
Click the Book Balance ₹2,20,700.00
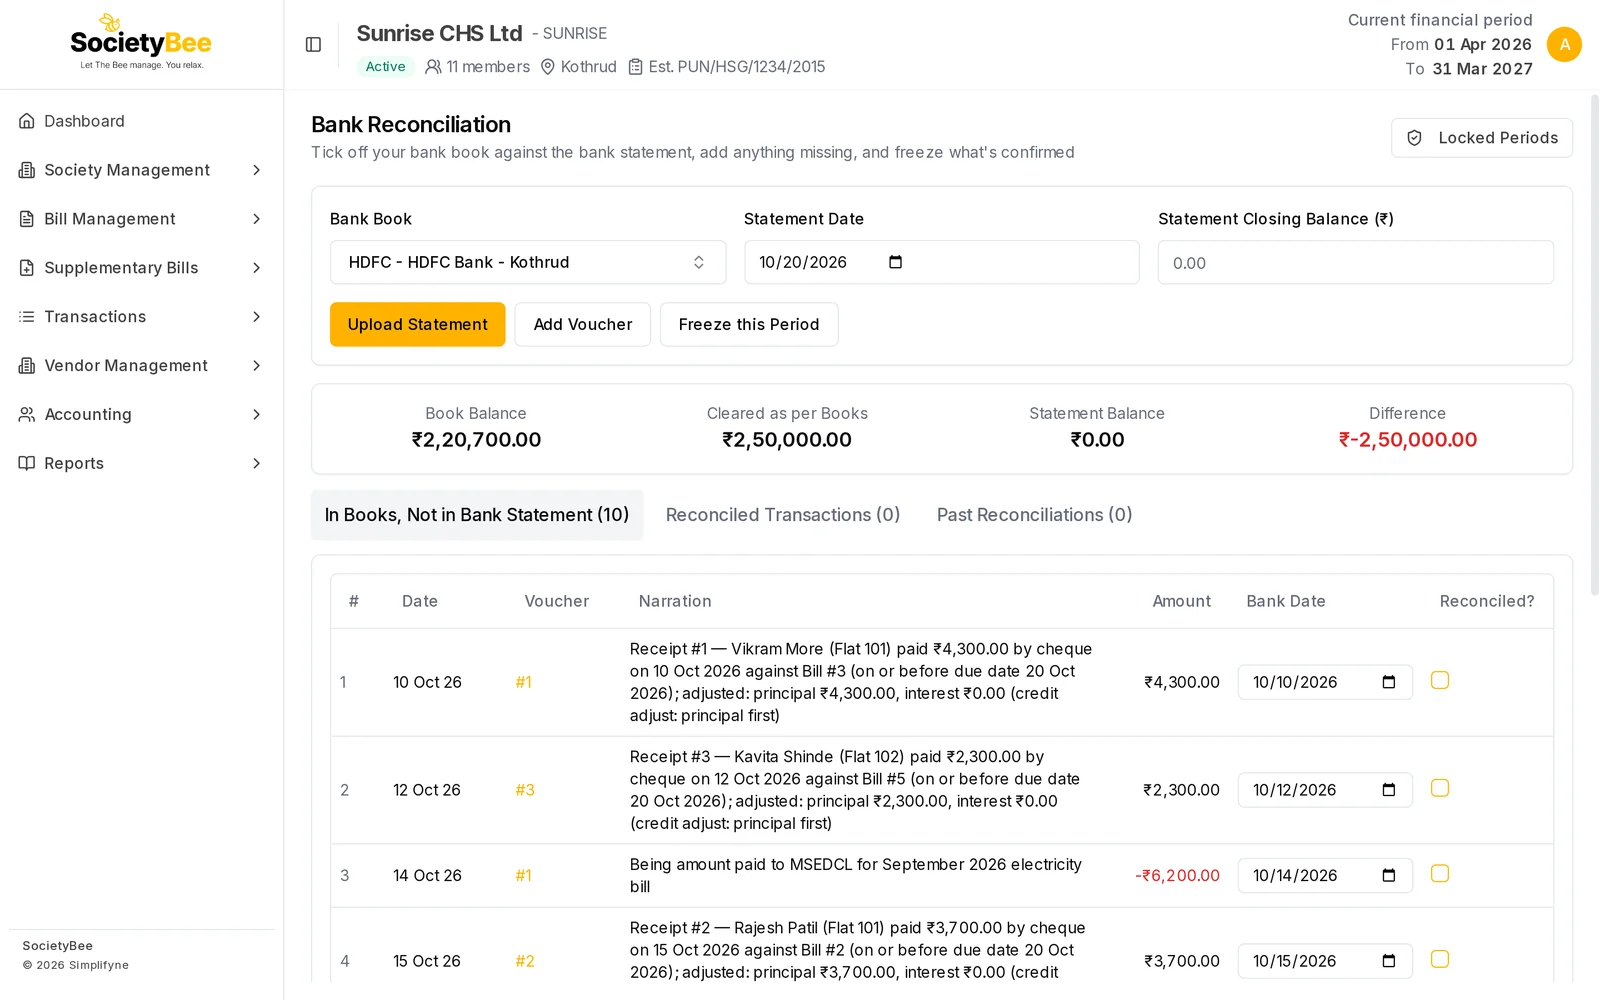click(476, 440)
